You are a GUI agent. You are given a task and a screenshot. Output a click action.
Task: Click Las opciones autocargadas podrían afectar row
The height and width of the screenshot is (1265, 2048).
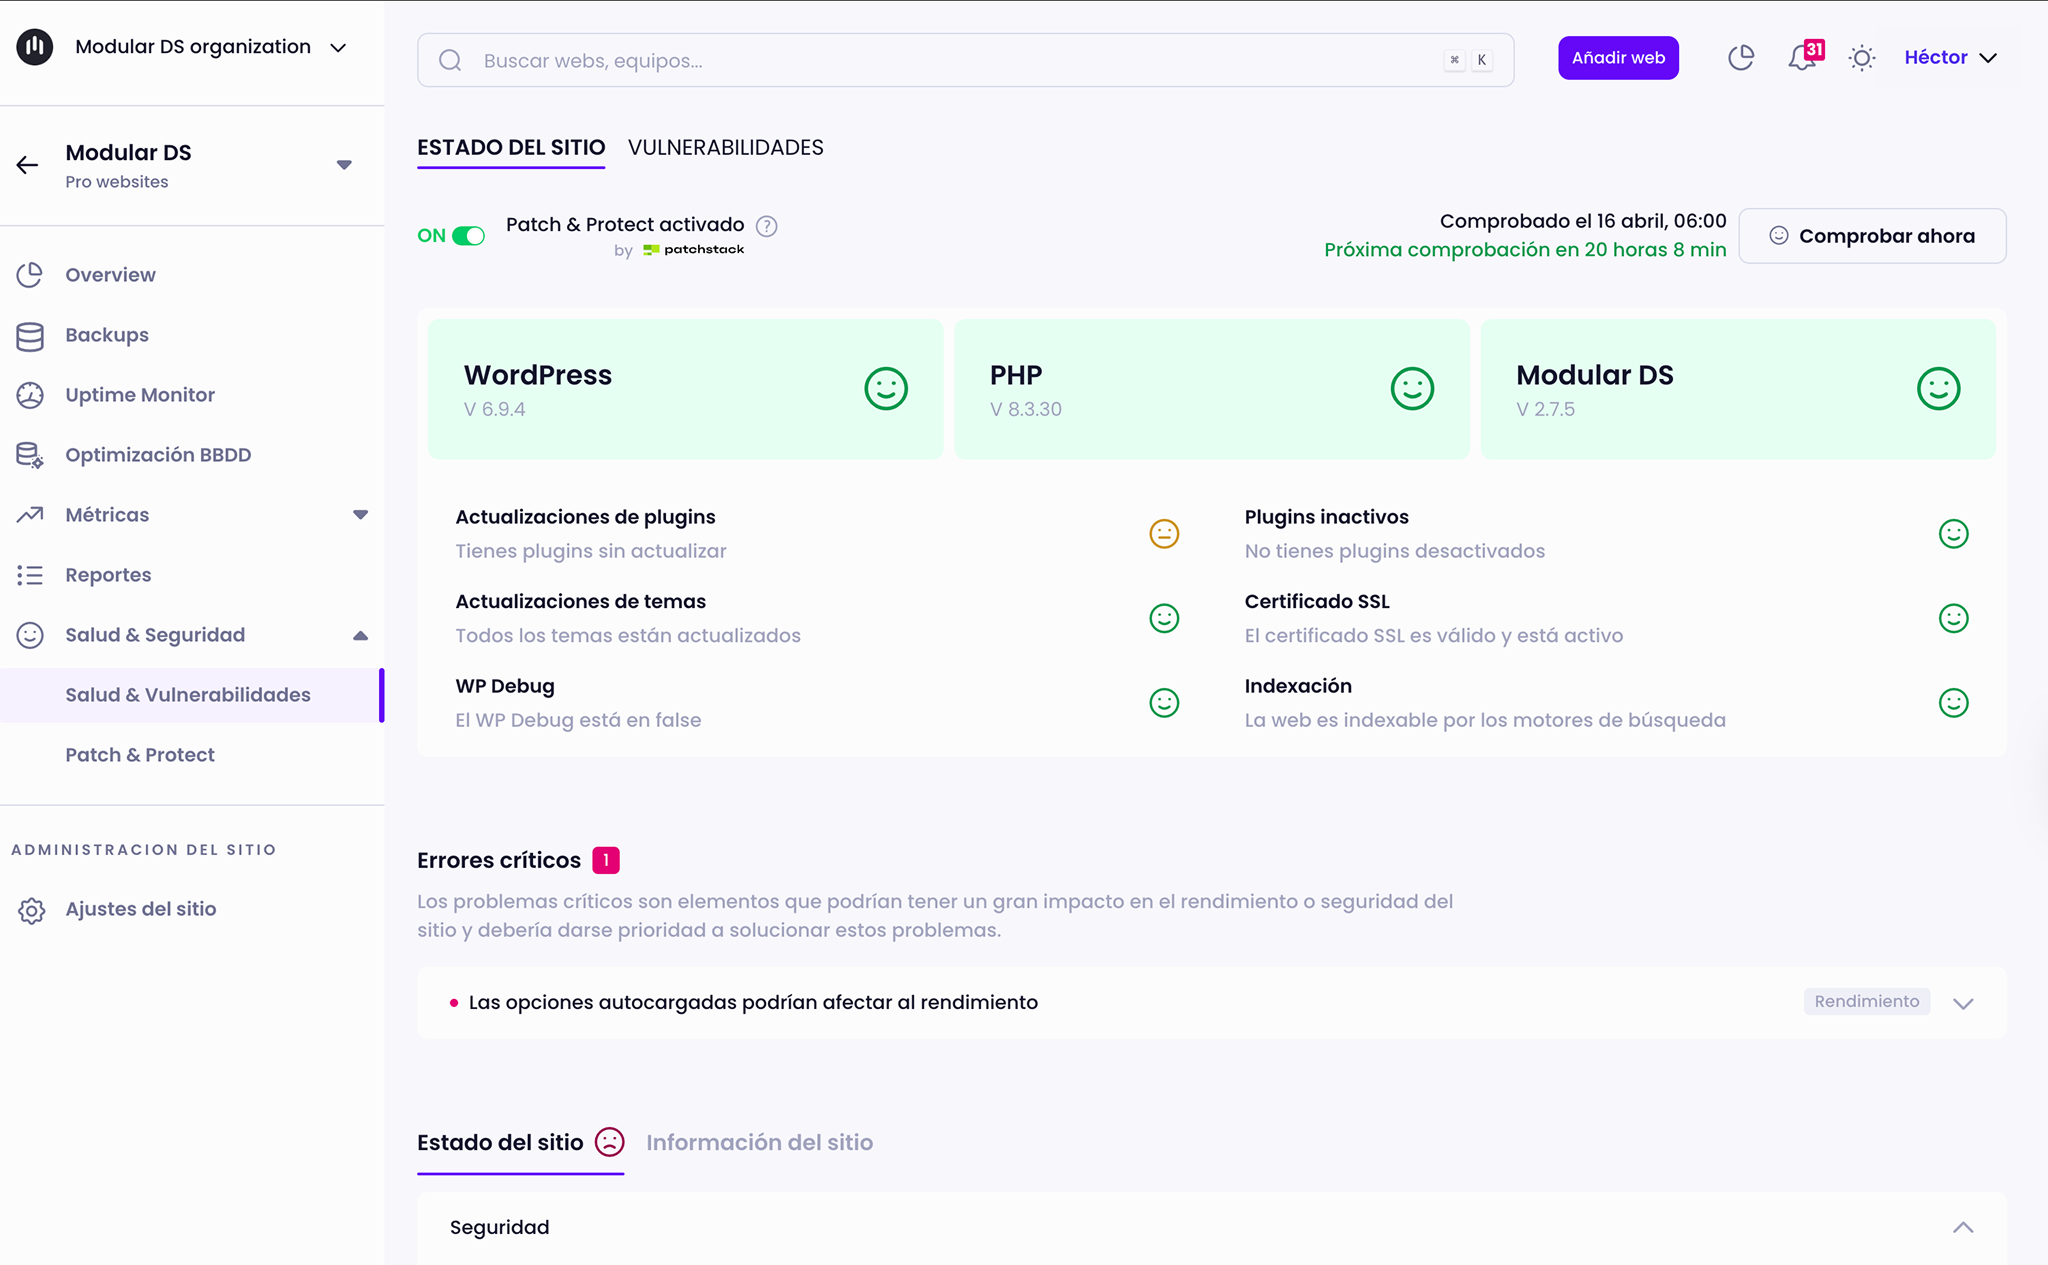tap(1211, 1002)
